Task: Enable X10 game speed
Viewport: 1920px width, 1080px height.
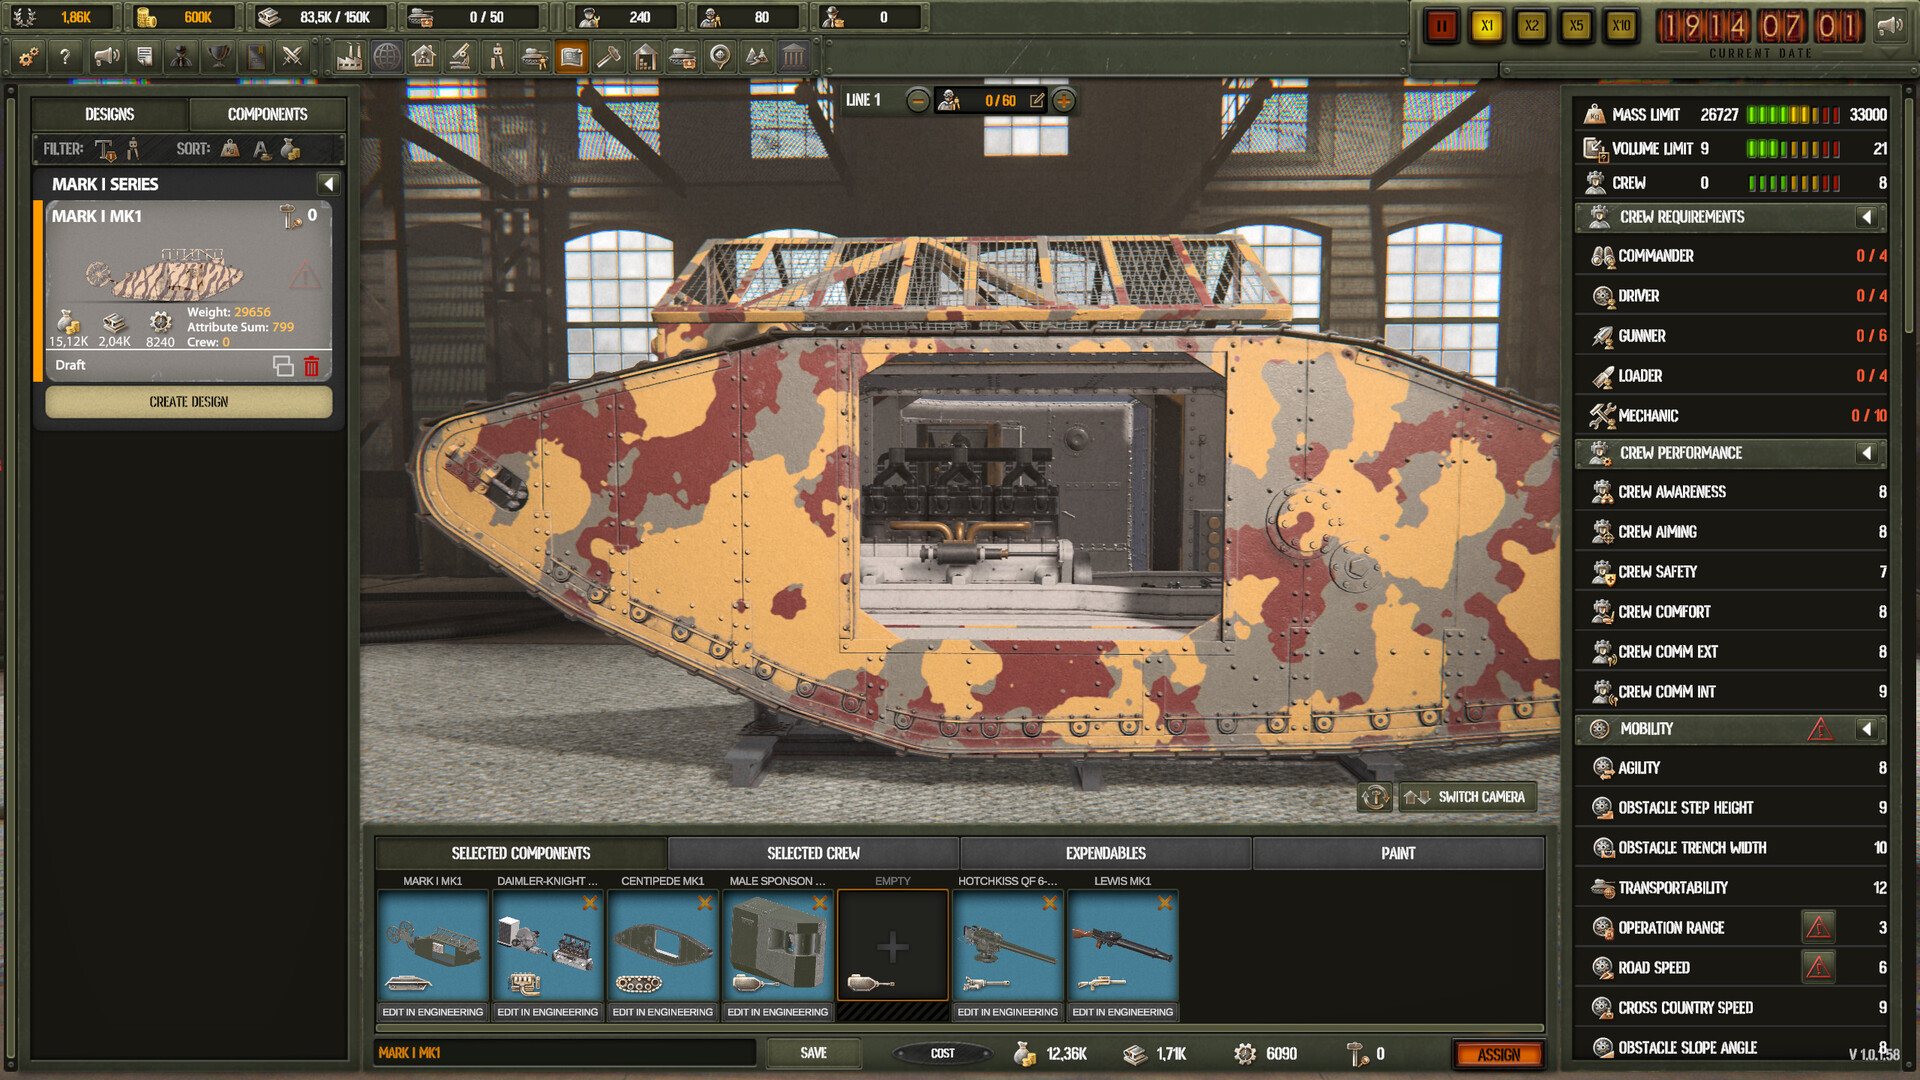Action: pos(1621,27)
